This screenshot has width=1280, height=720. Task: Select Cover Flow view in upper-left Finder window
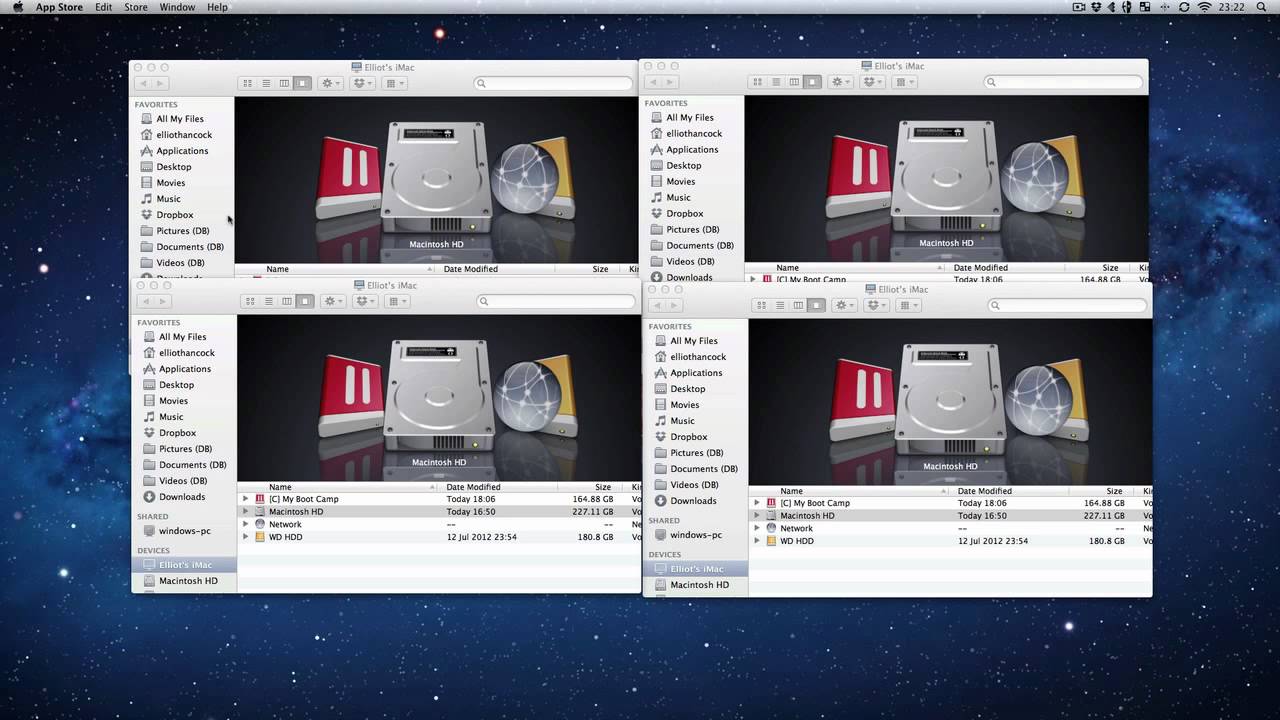302,83
